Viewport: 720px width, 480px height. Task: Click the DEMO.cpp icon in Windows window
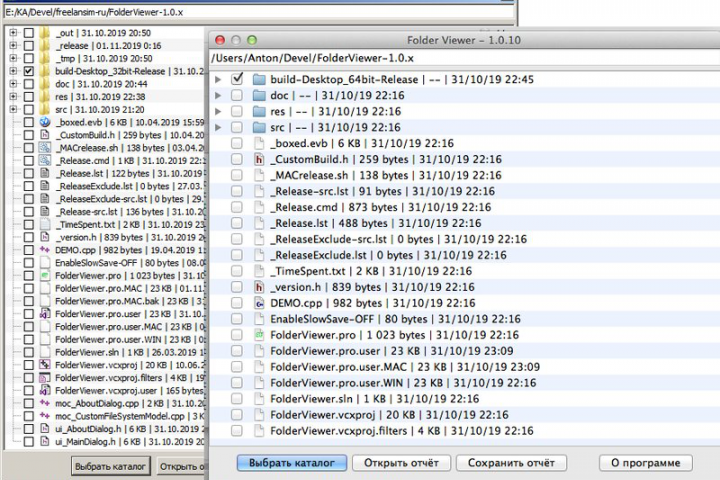tap(45, 250)
